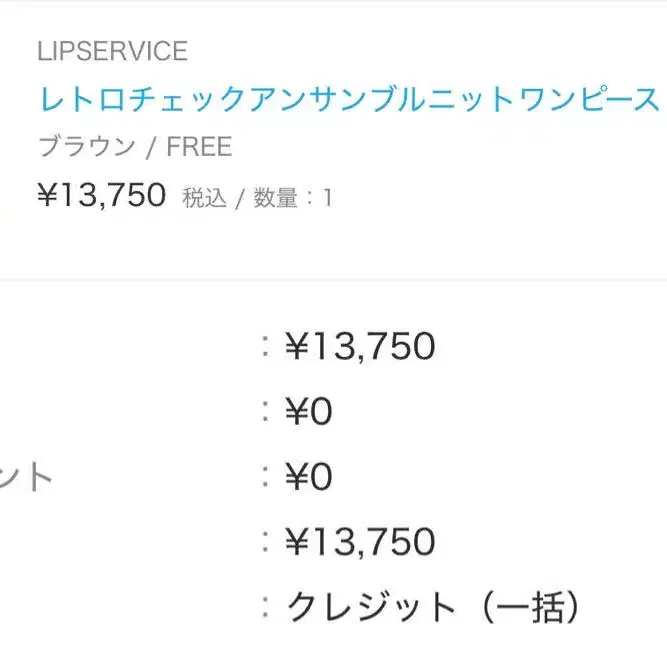
Task: Click the 税込 tax-included label
Action: pyautogui.click(x=204, y=198)
